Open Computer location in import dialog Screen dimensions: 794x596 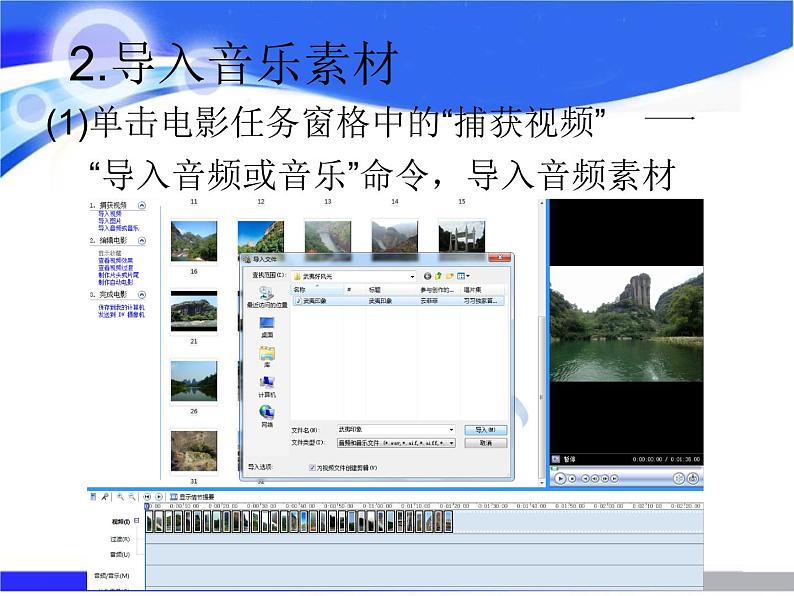click(266, 382)
